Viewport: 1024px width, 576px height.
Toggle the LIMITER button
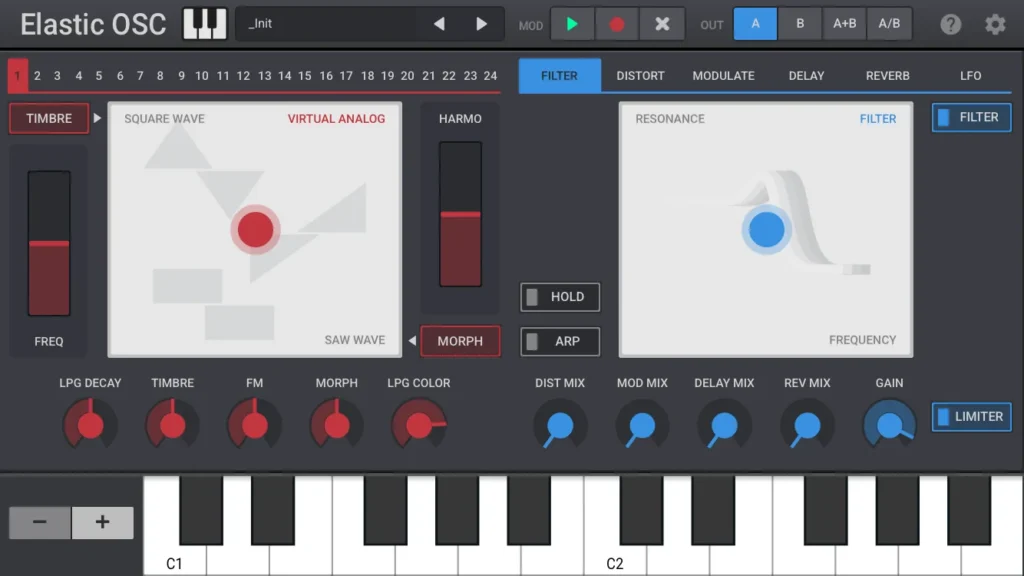tap(971, 417)
